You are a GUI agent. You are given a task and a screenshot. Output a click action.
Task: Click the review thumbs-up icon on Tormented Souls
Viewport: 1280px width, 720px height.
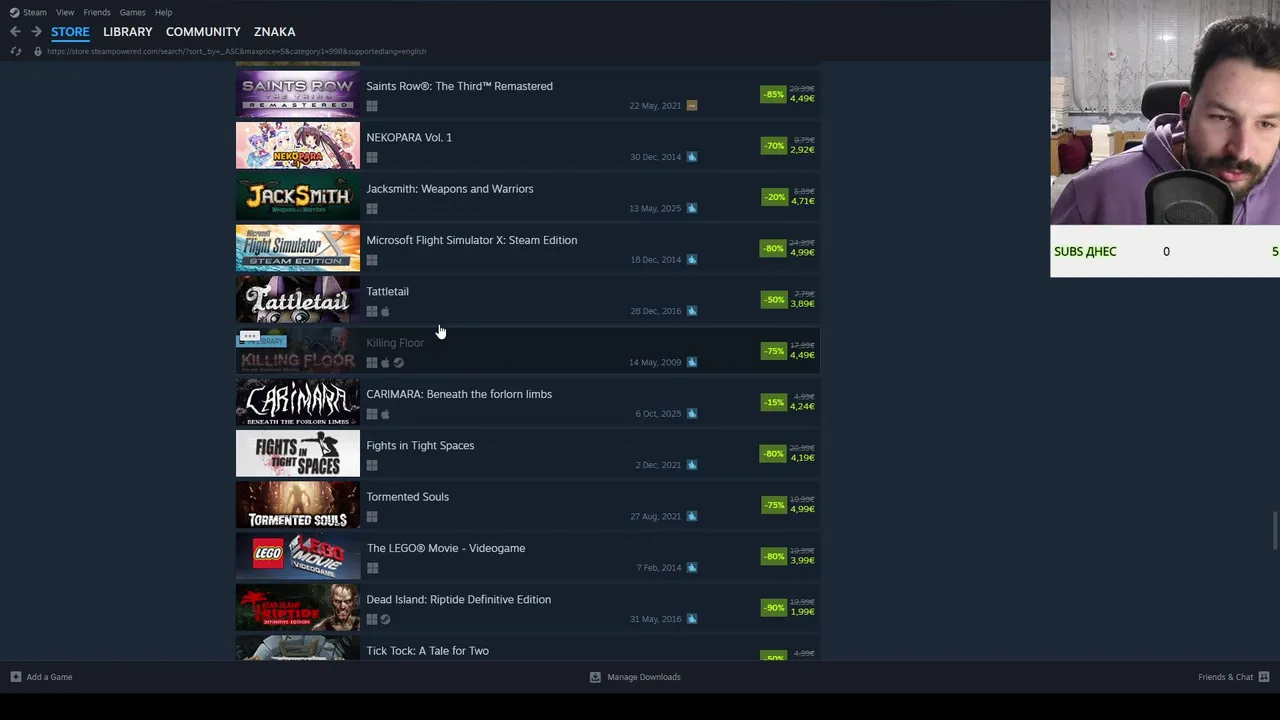pyautogui.click(x=692, y=516)
